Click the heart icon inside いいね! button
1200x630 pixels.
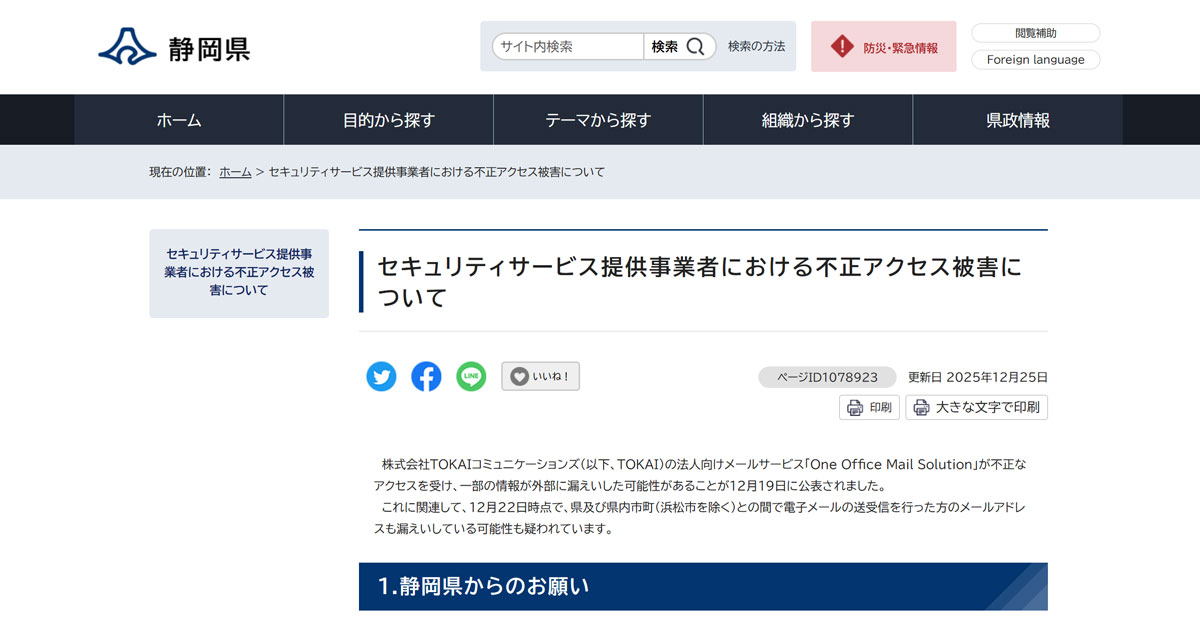[520, 377]
